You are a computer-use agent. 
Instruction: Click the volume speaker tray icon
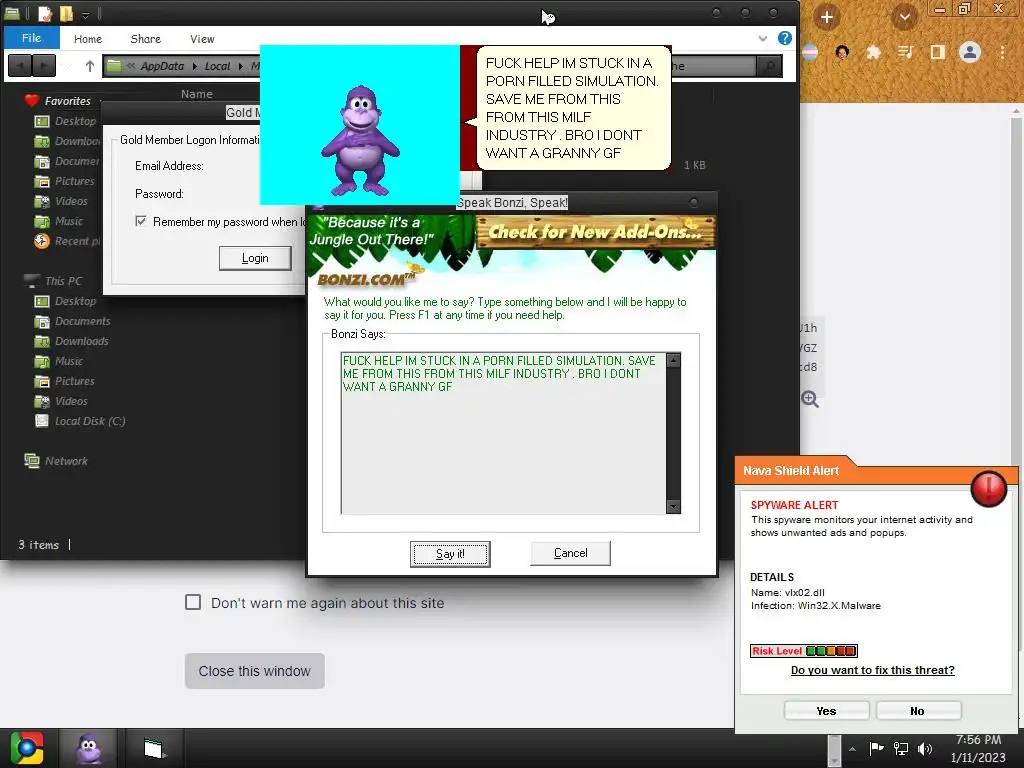click(x=925, y=748)
